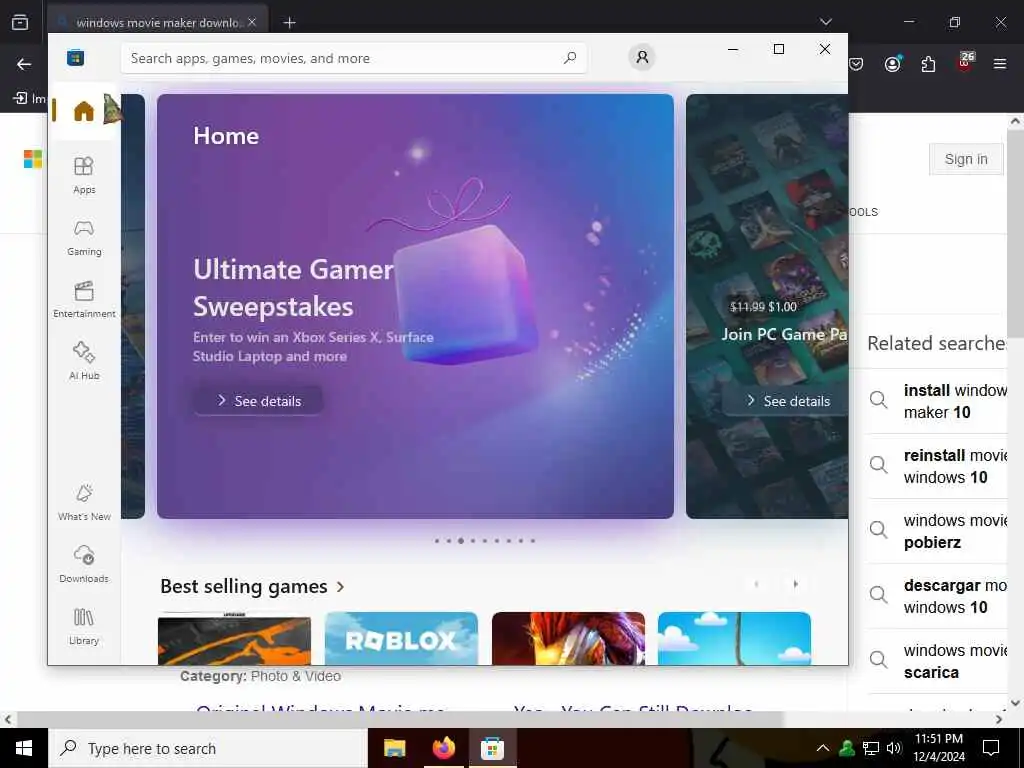1024x768 pixels.
Task: Search related: windows movie scarica
Action: [x=936, y=662]
